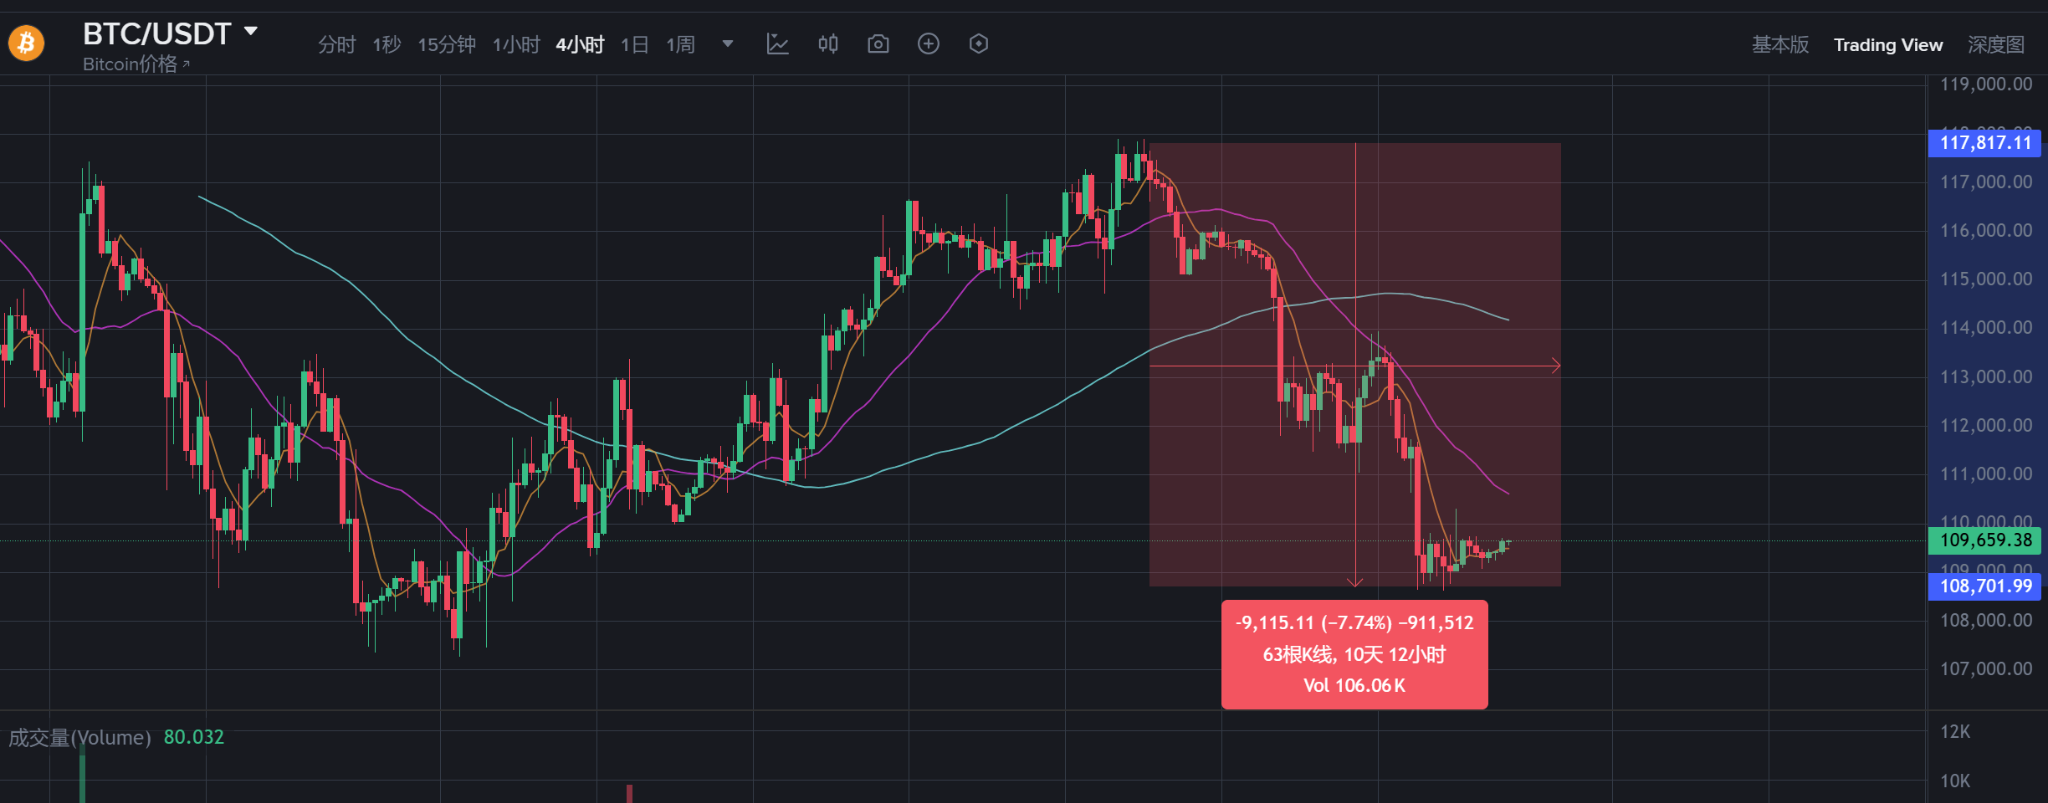Open the indicators line-chart icon
Viewport: 2048px width, 803px height.
click(x=777, y=44)
